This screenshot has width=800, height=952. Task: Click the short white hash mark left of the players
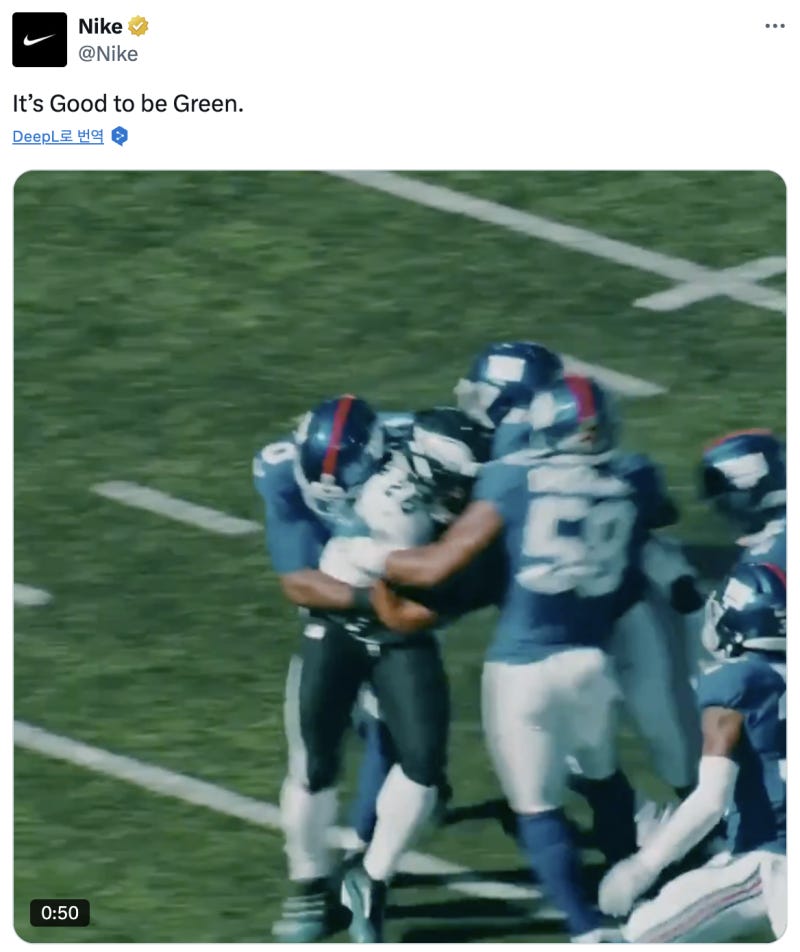point(175,508)
